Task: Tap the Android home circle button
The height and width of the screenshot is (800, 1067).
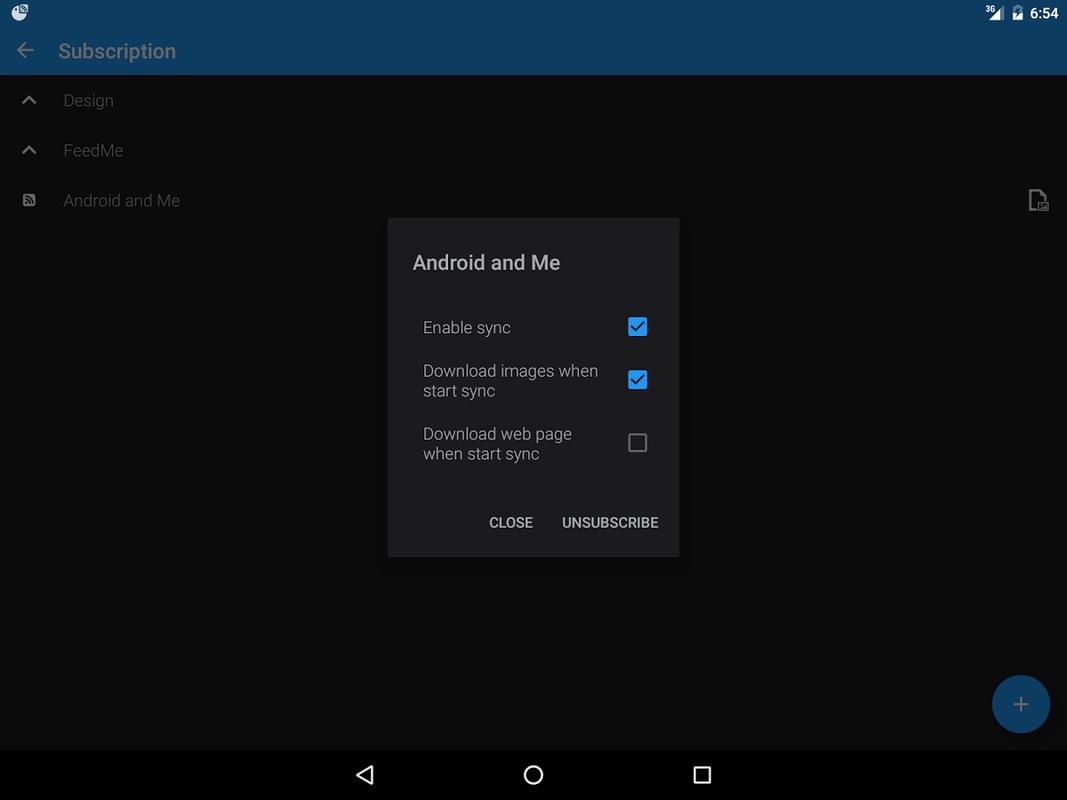Action: [x=534, y=775]
